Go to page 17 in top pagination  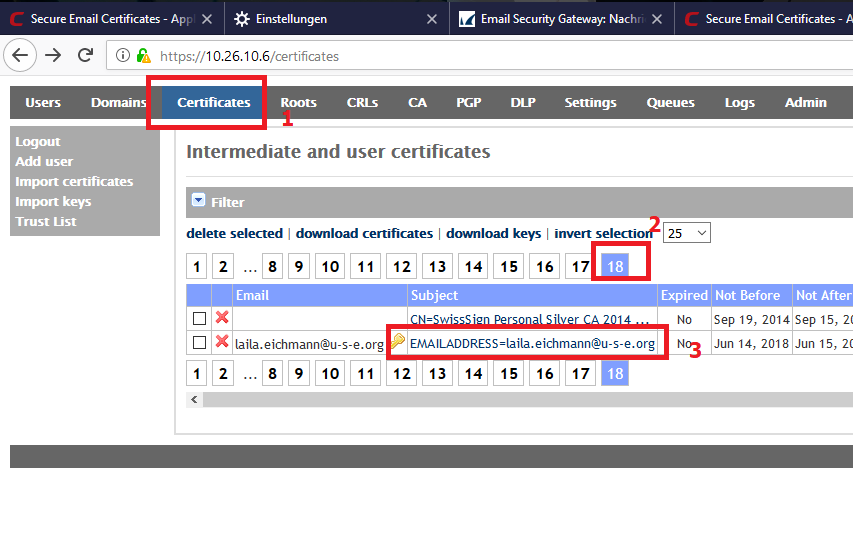(x=579, y=266)
